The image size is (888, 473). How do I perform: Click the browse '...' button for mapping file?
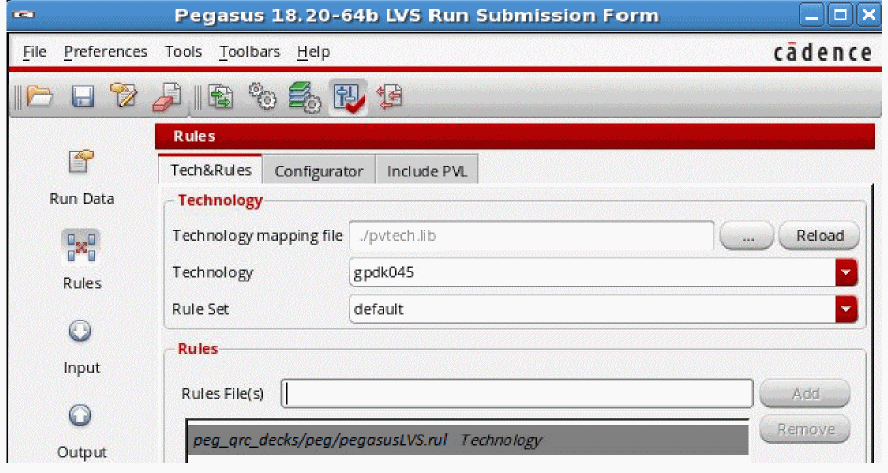(746, 236)
